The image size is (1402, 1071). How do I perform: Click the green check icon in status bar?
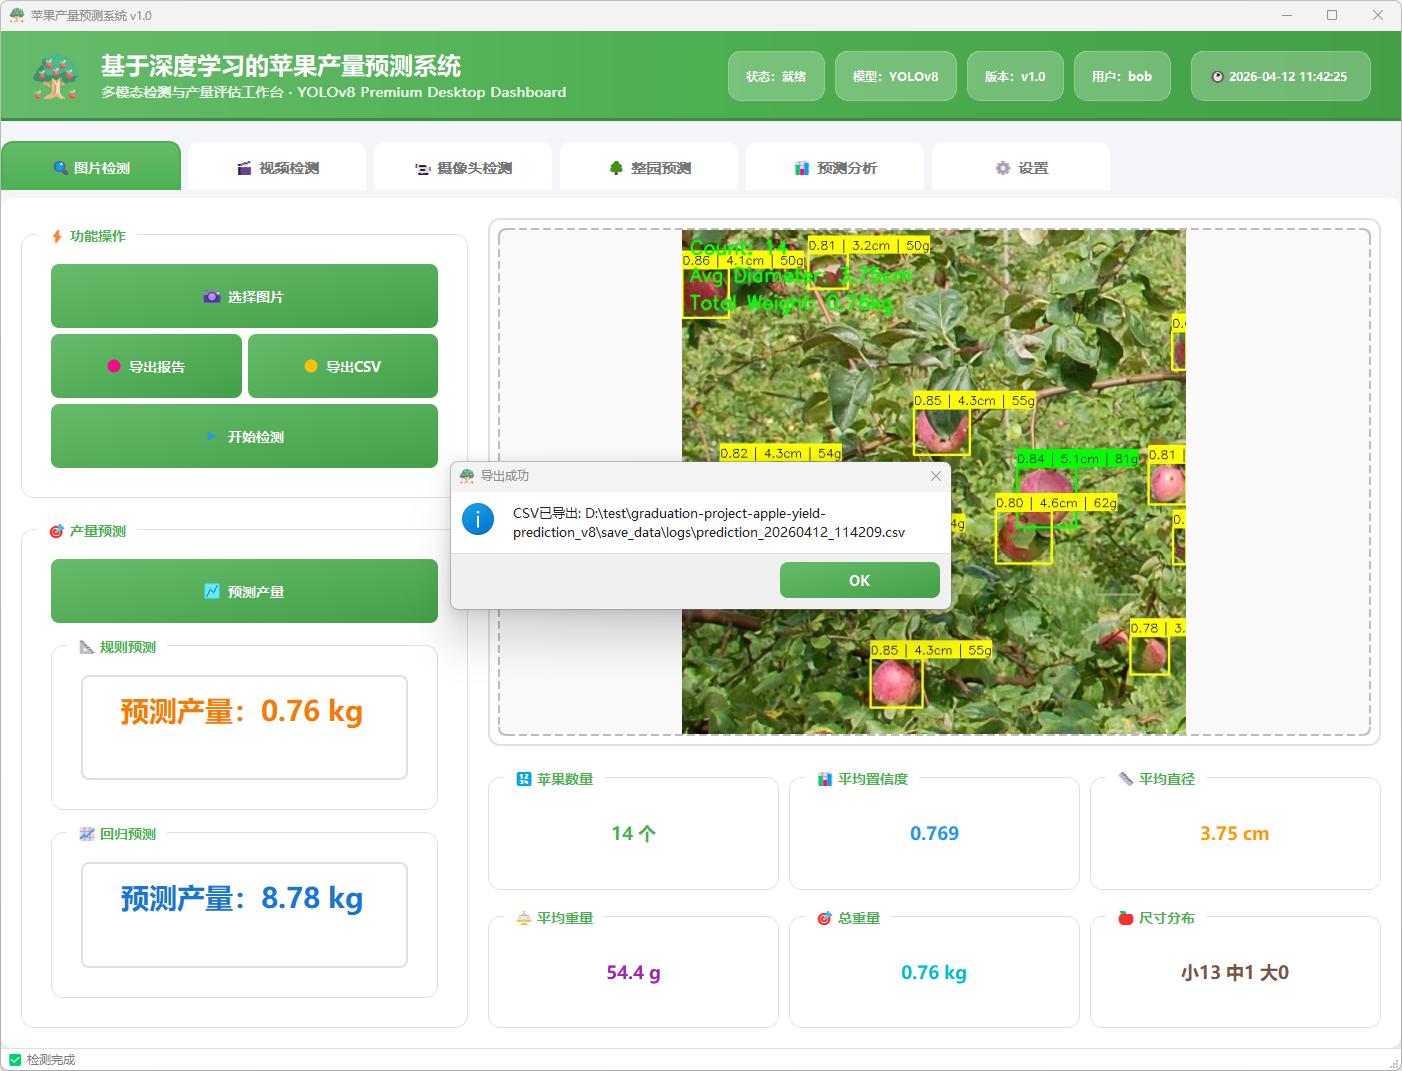pos(15,1059)
